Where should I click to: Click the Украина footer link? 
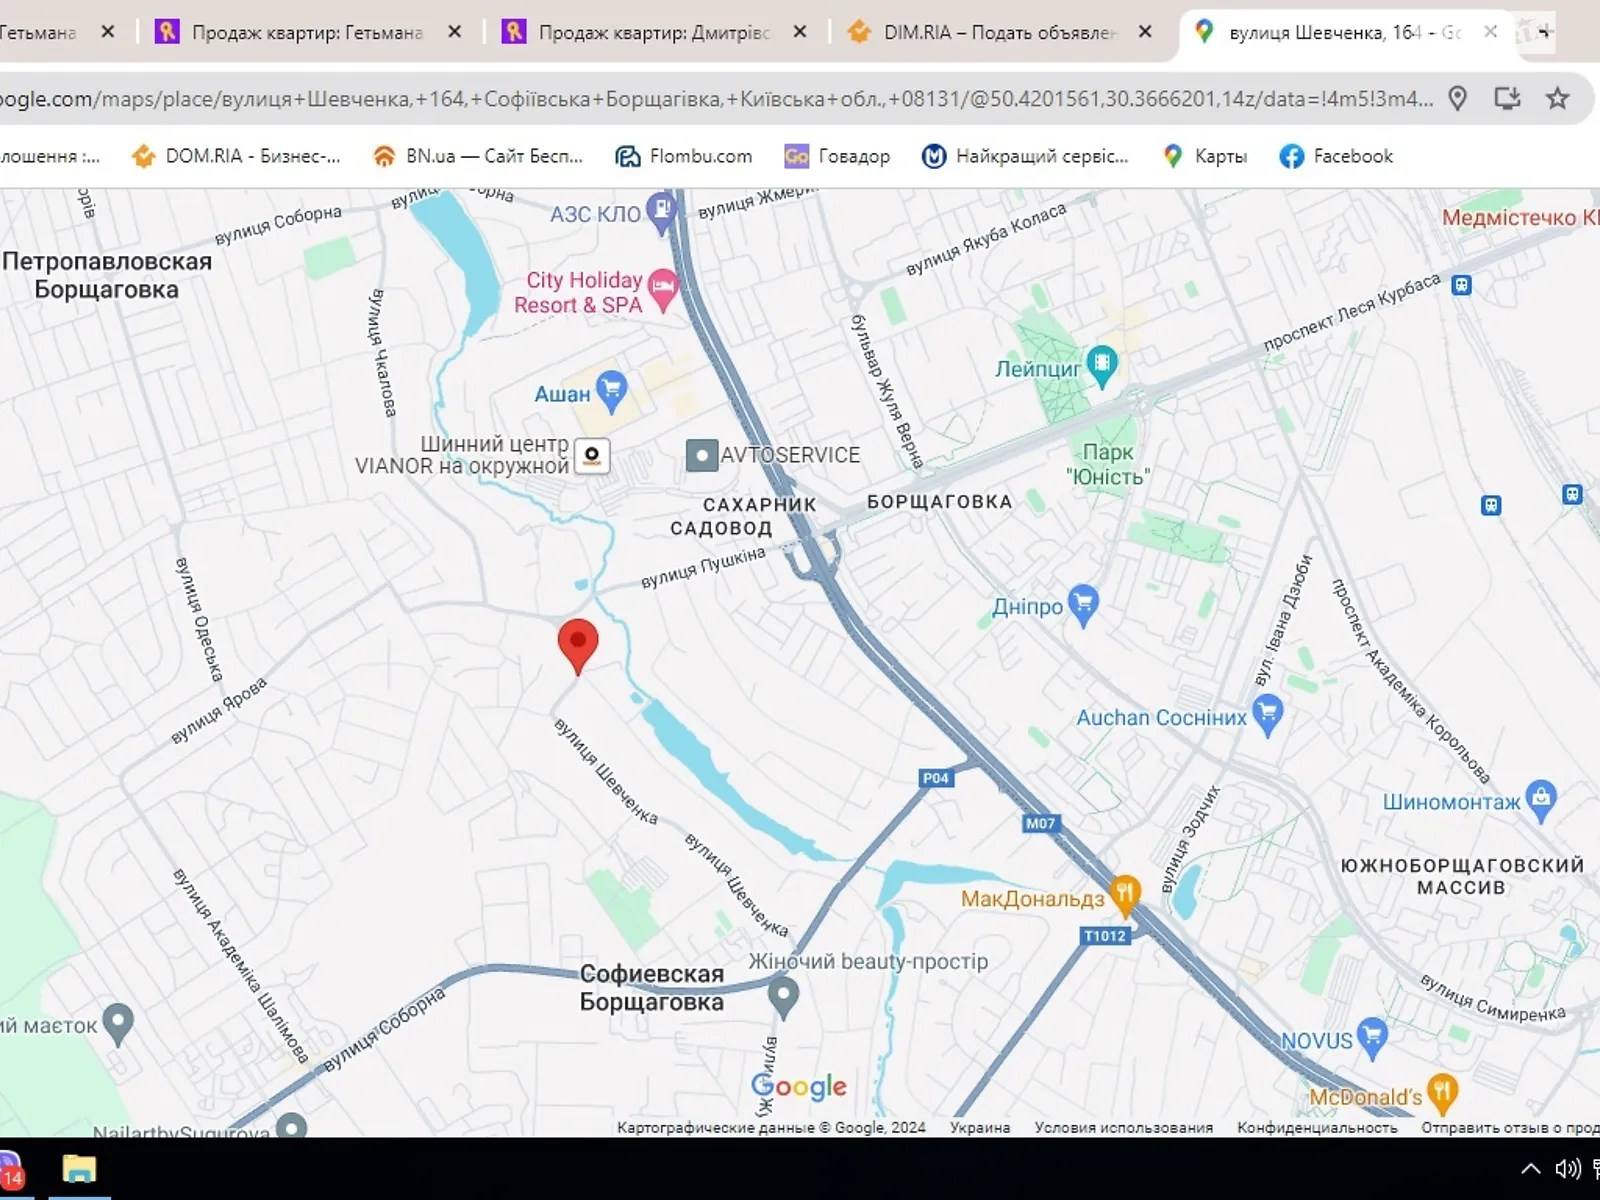(x=980, y=1127)
